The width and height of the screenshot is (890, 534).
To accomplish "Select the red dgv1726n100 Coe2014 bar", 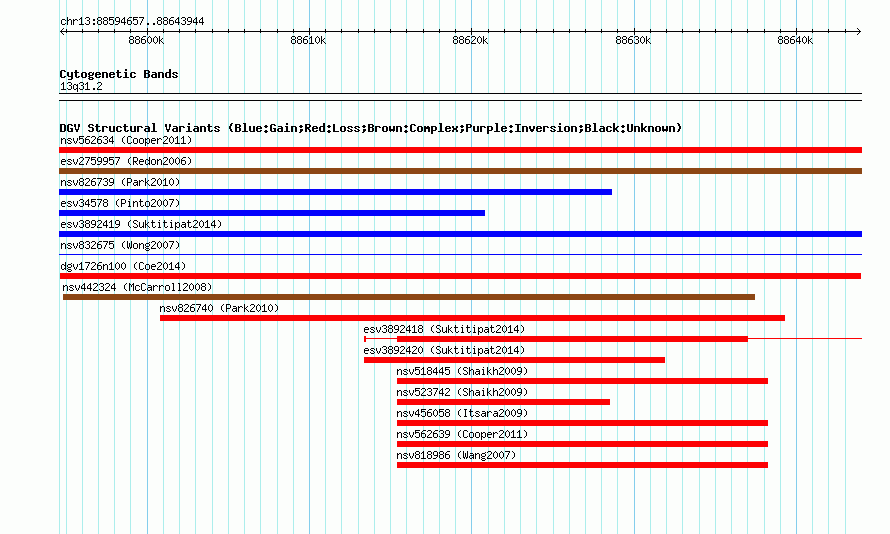I will [460, 276].
